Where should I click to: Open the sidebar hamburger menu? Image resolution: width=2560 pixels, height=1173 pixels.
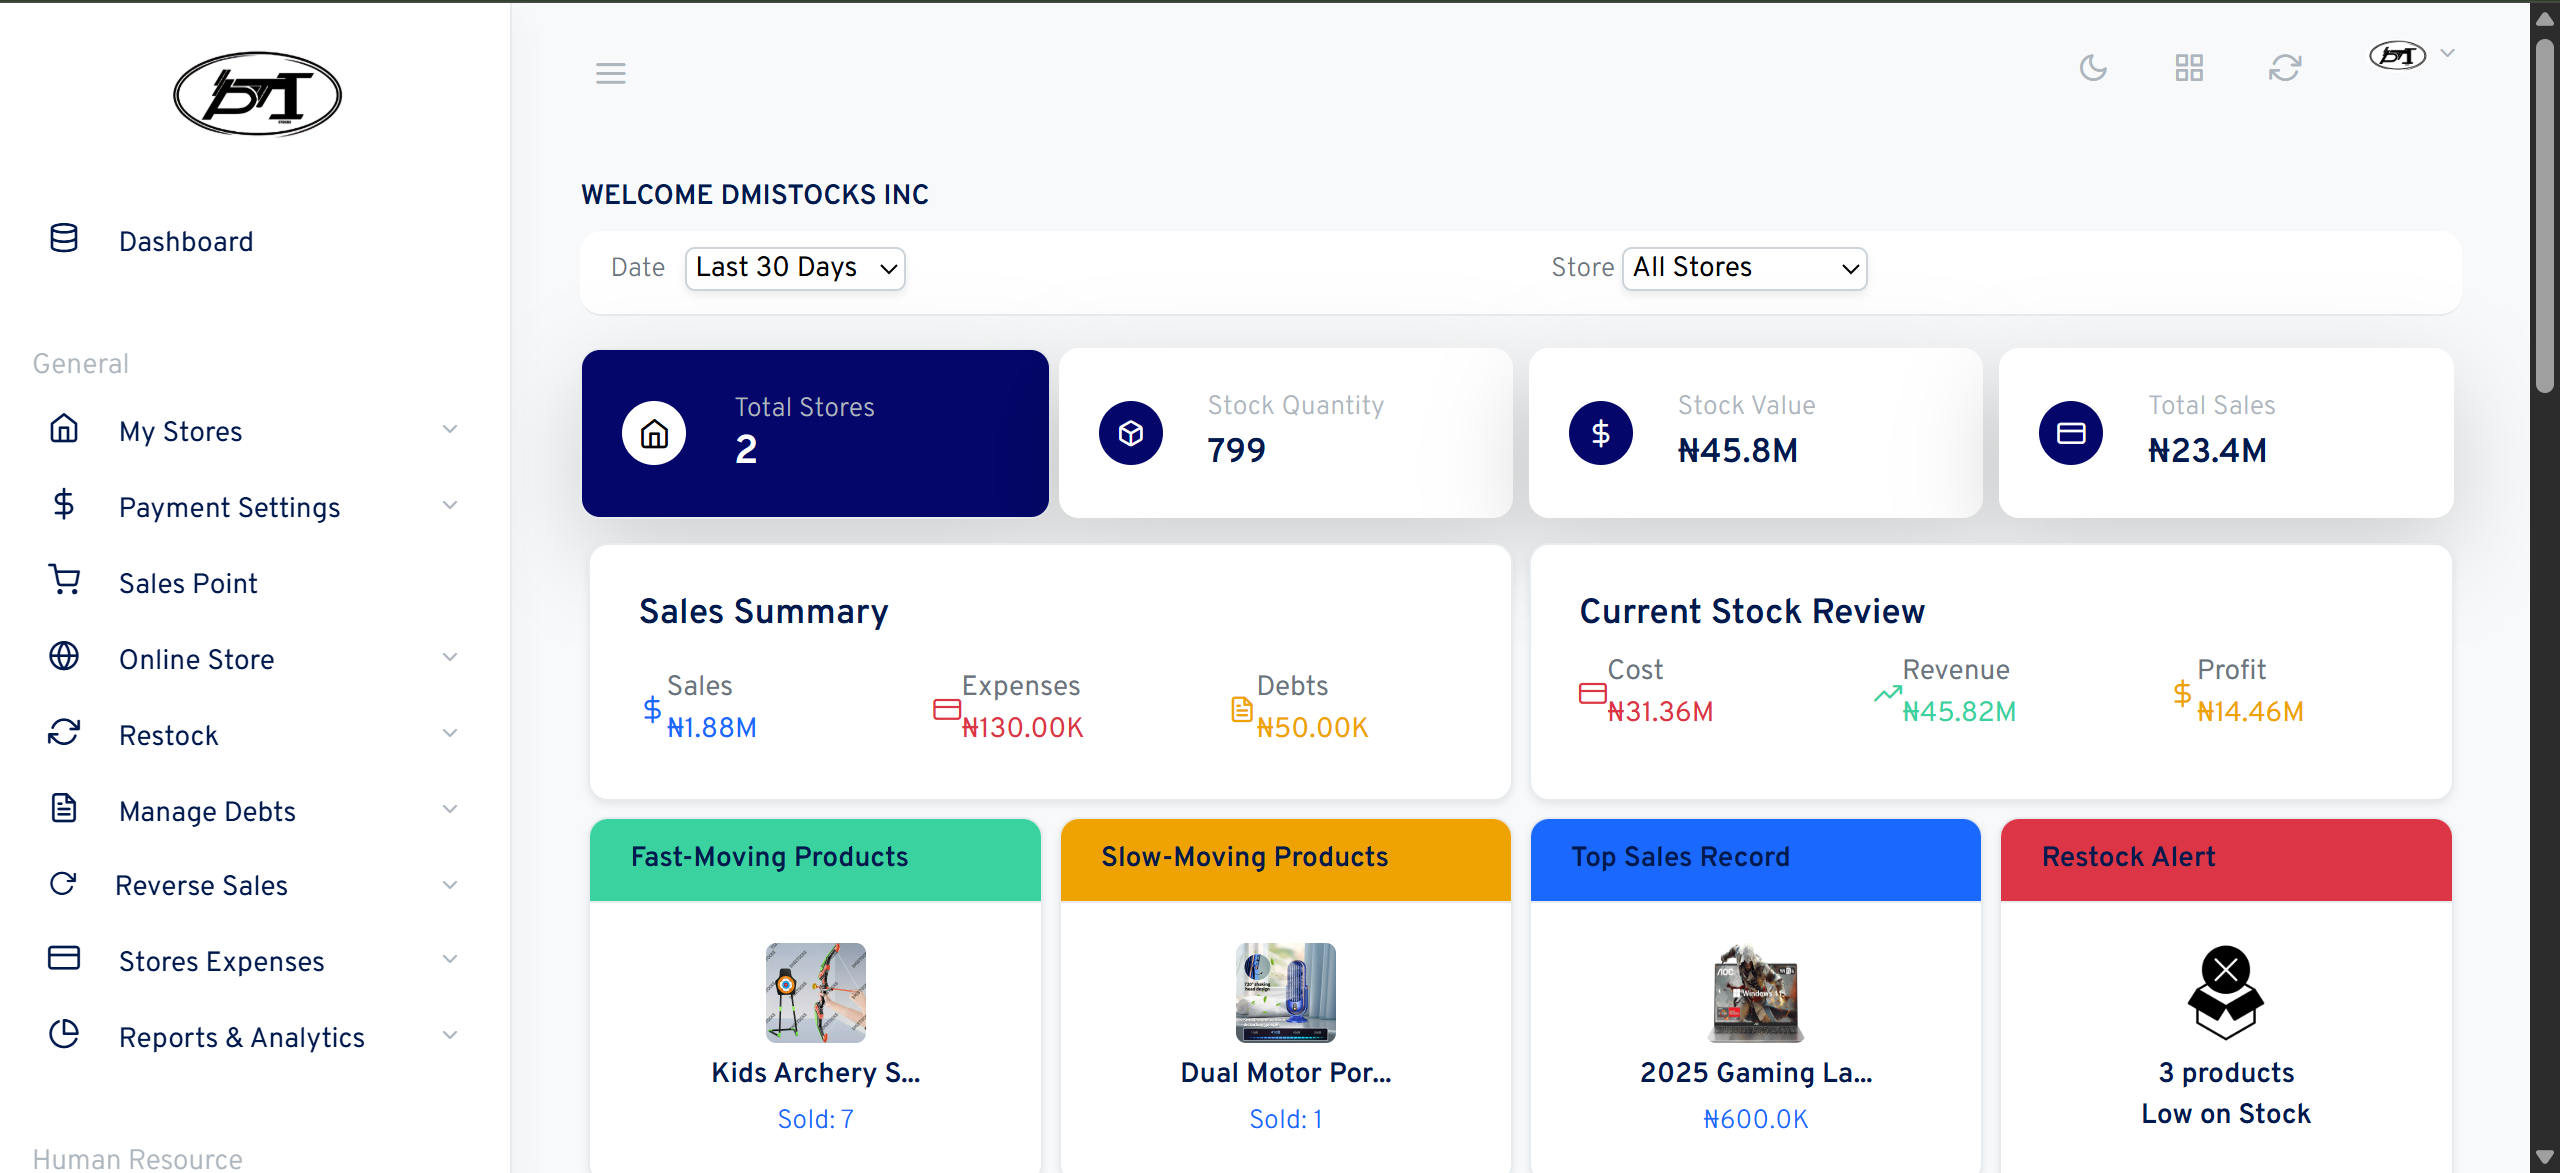(611, 72)
